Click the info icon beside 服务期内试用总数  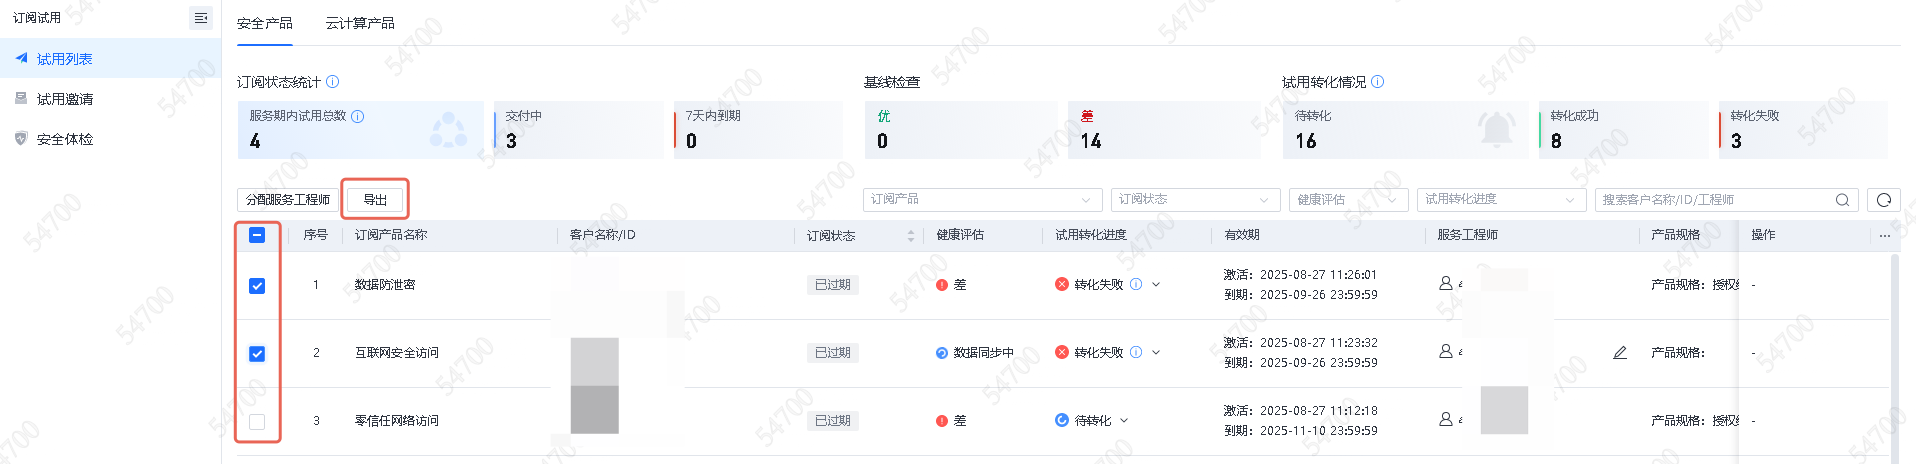tap(358, 116)
